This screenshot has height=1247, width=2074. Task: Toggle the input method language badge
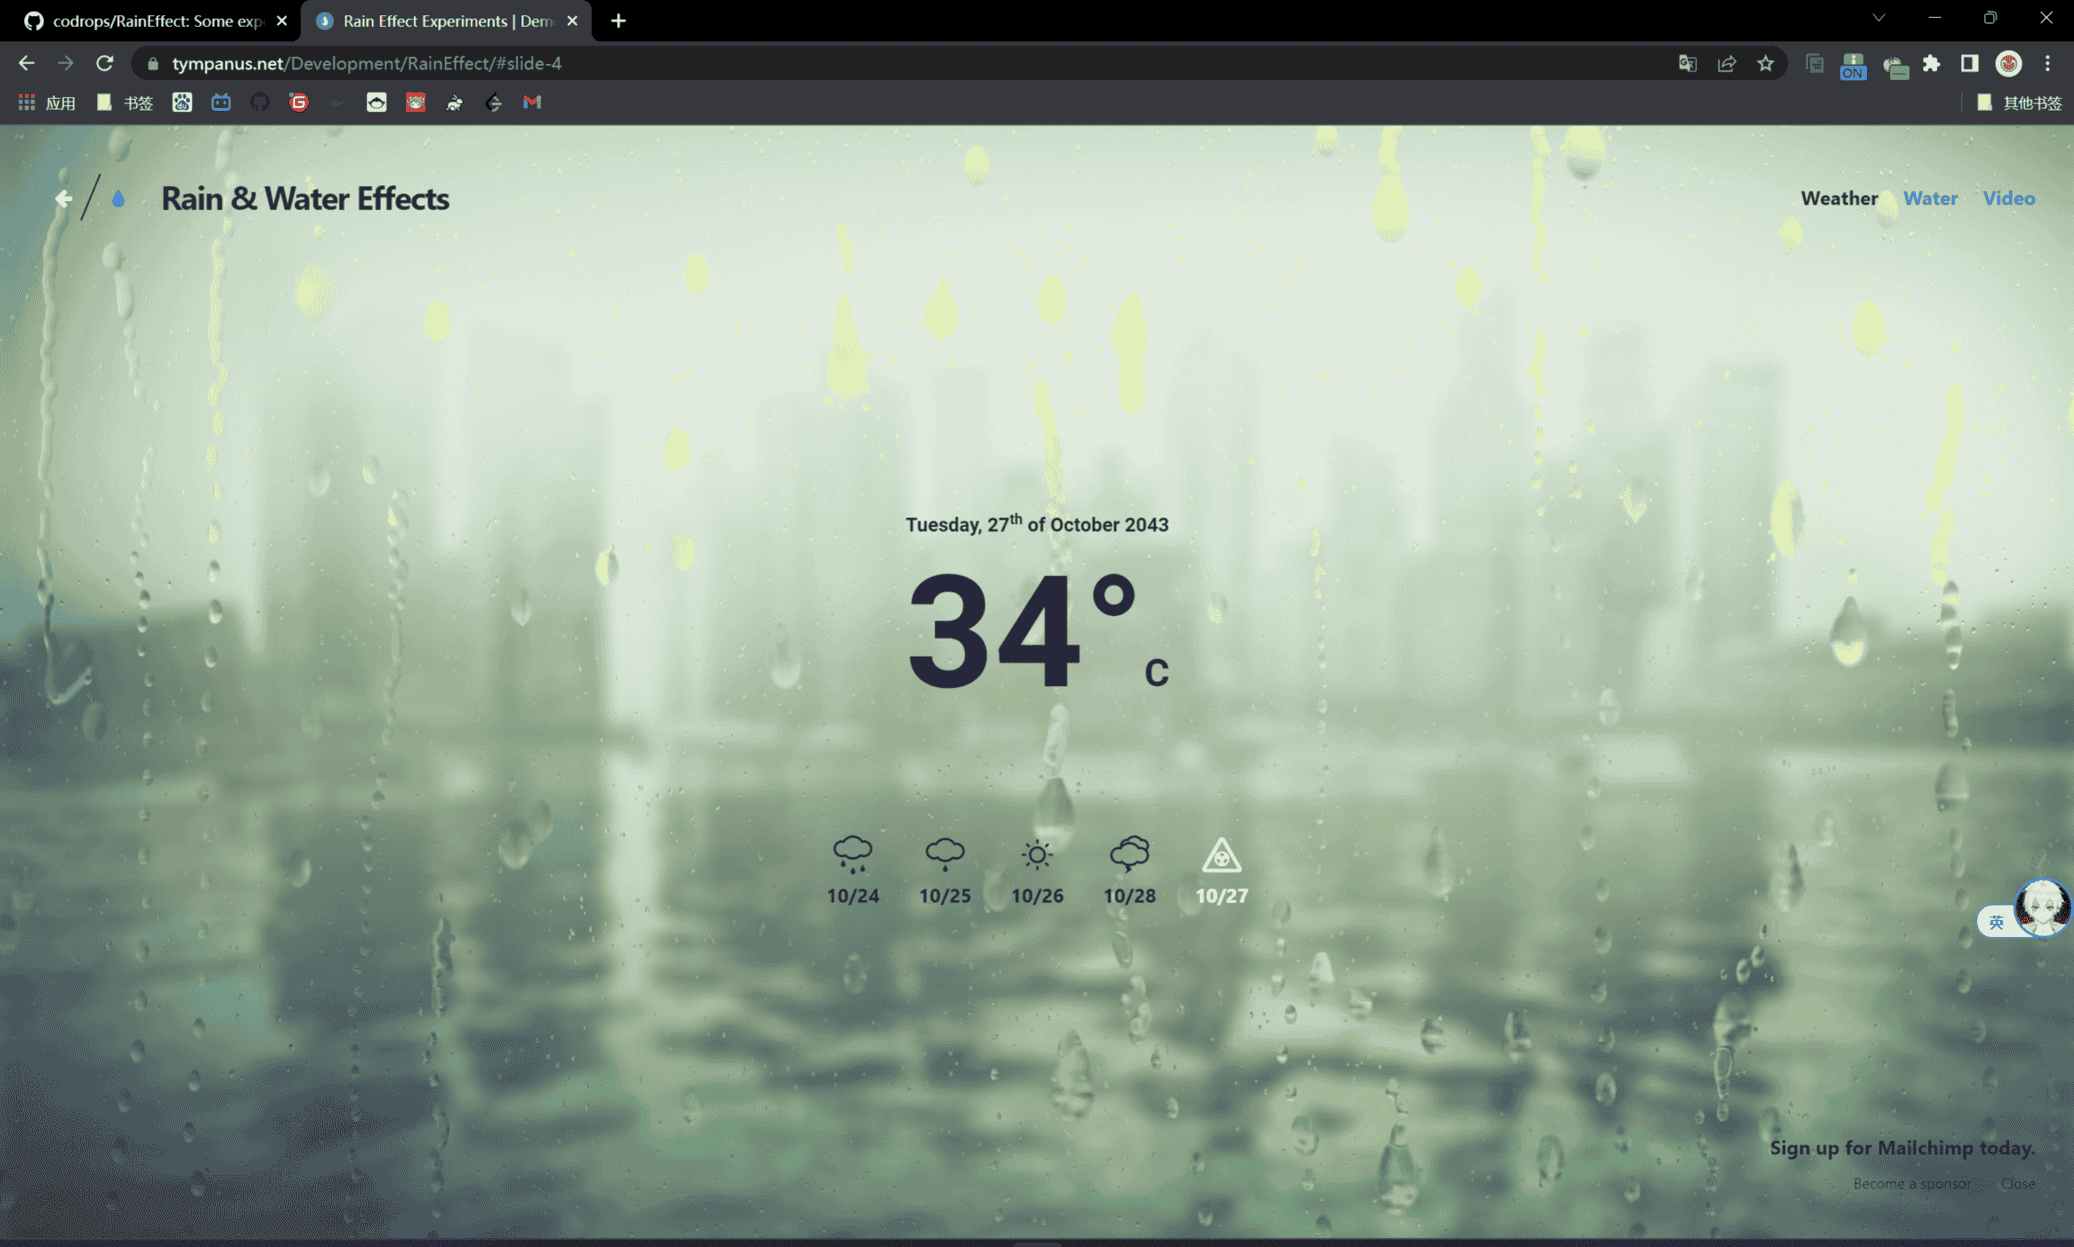(1995, 921)
